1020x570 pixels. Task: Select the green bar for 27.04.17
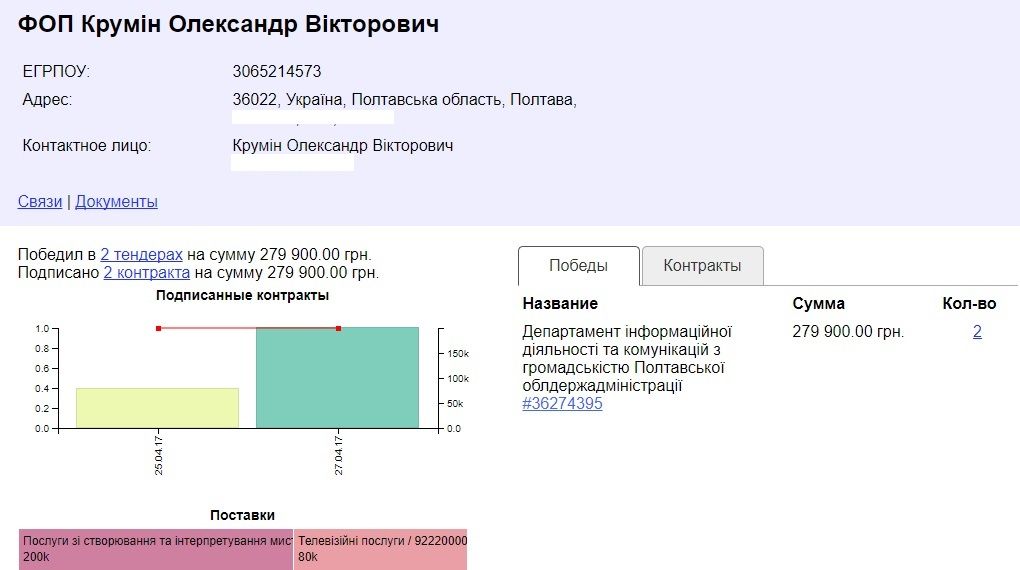point(337,378)
